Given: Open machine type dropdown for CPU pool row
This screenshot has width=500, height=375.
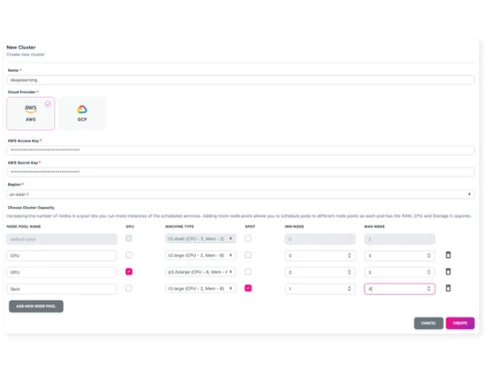Looking at the screenshot, I should tap(201, 255).
